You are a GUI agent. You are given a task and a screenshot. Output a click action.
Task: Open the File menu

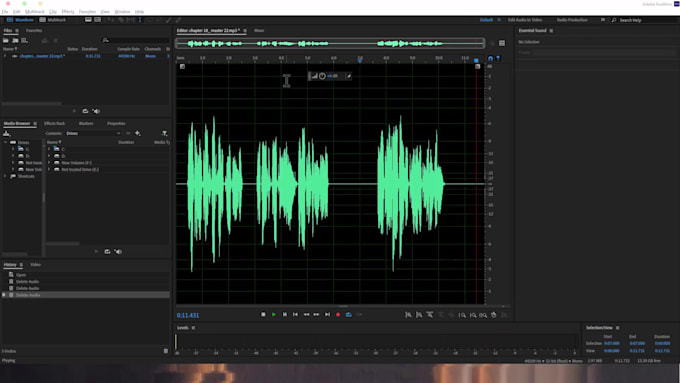[x=5, y=12]
